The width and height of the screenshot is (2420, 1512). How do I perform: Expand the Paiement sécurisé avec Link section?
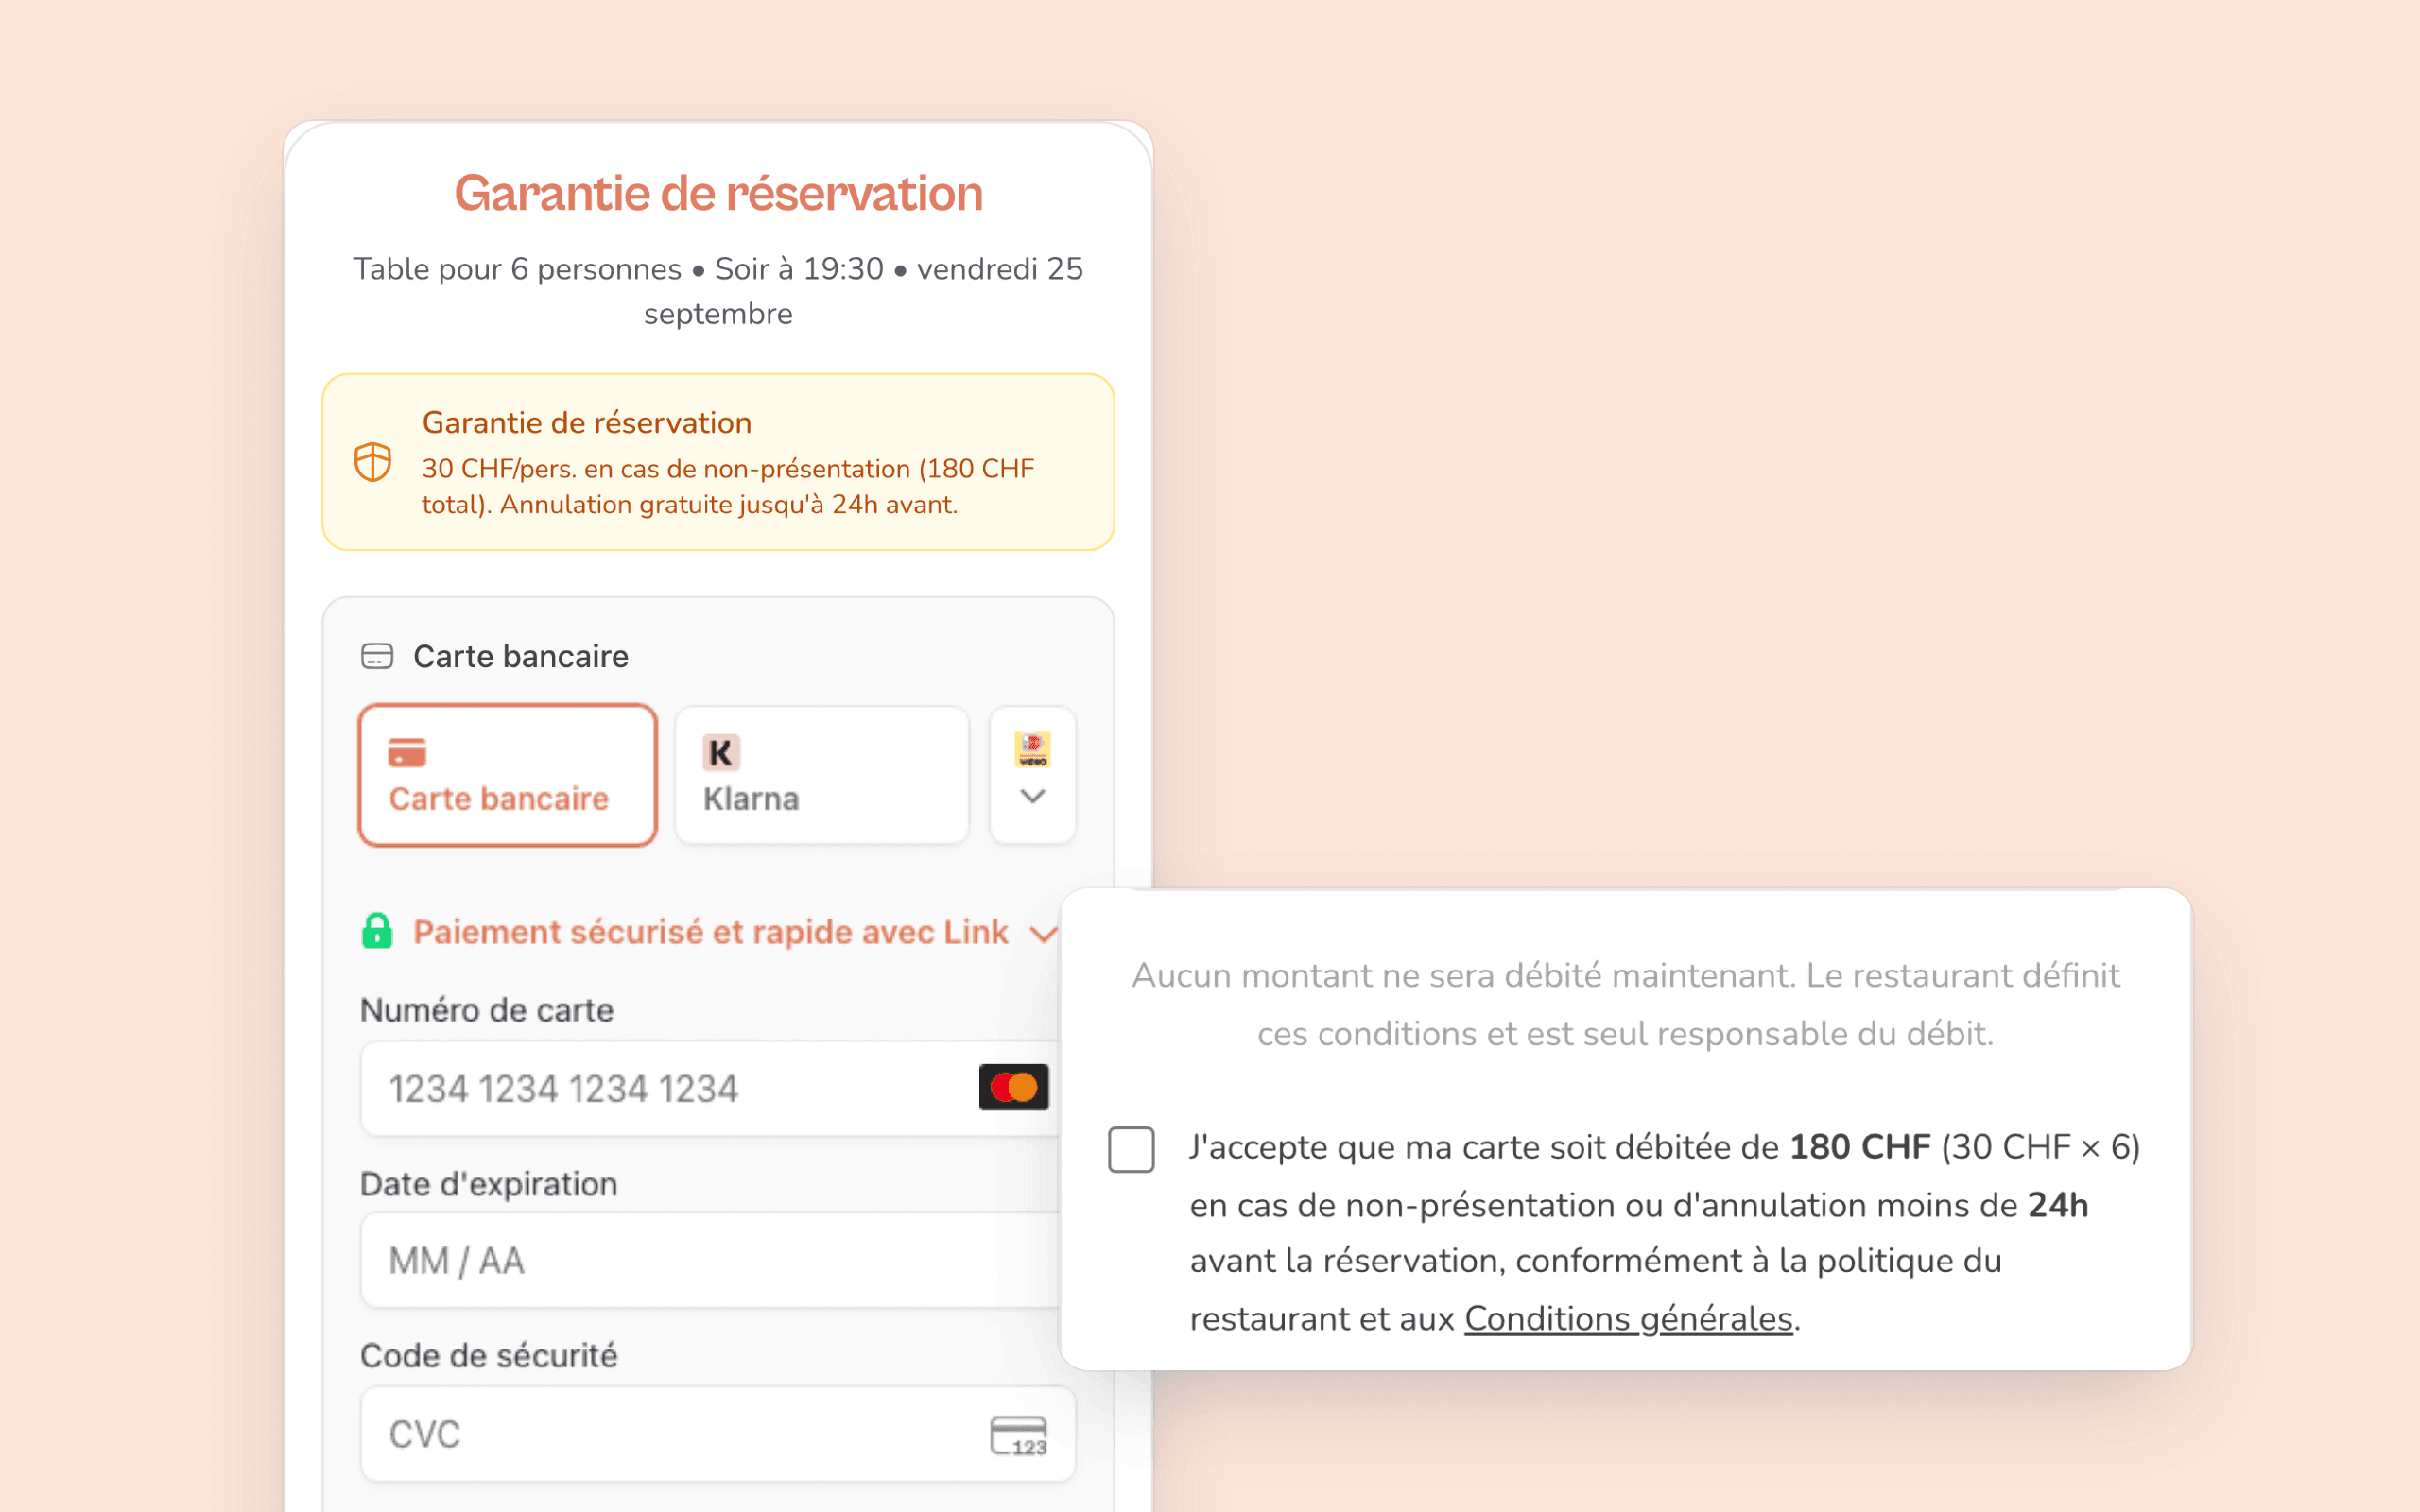click(1043, 933)
